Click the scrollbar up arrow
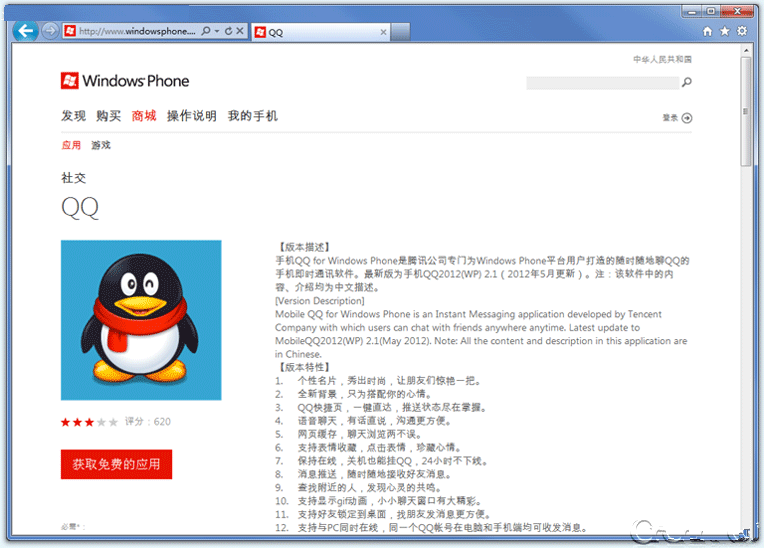The width and height of the screenshot is (764, 548). 746,50
